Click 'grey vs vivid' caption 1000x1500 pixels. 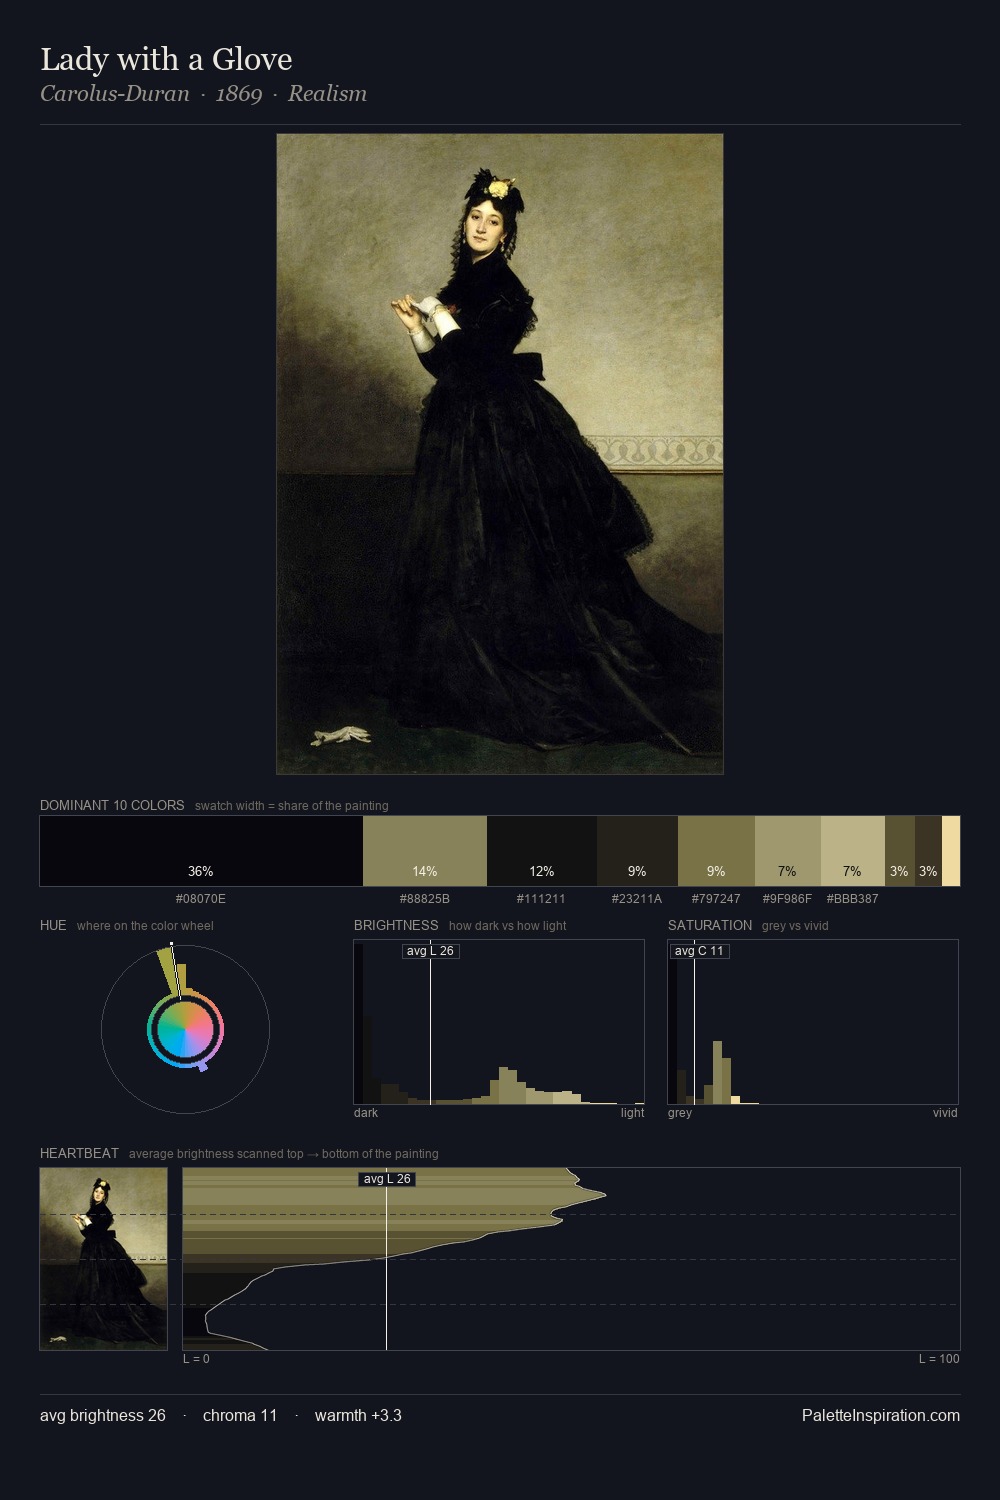pos(796,926)
